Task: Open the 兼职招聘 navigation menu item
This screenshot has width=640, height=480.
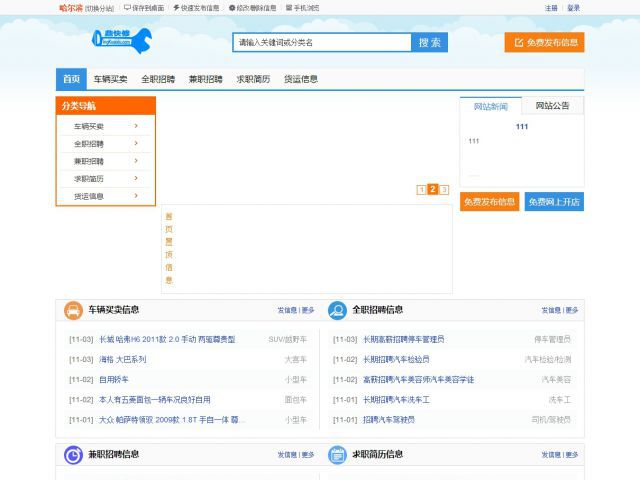Action: (205, 79)
